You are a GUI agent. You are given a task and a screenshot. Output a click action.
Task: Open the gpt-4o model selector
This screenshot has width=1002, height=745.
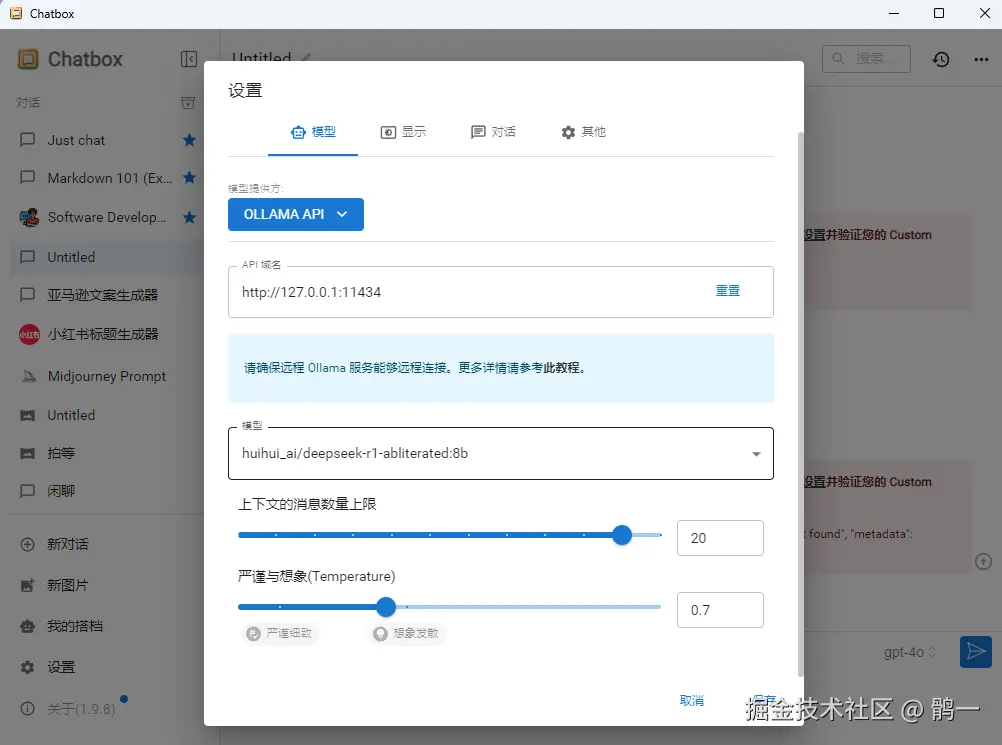(x=909, y=652)
